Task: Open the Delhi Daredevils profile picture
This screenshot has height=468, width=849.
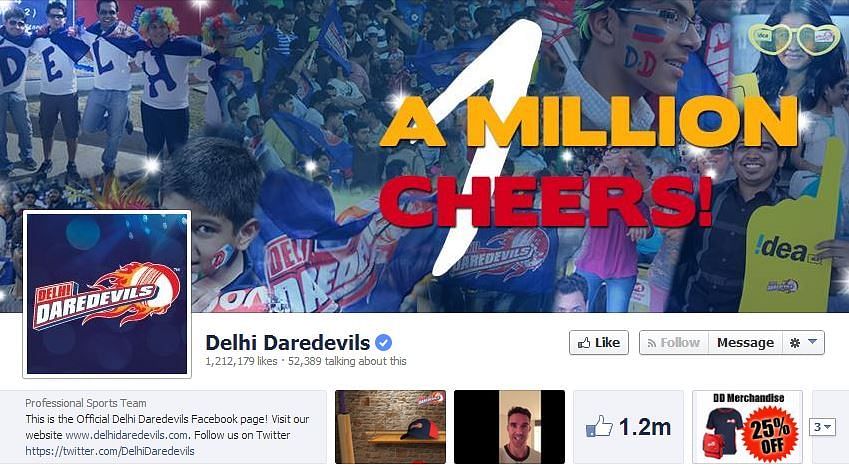Action: pos(107,294)
